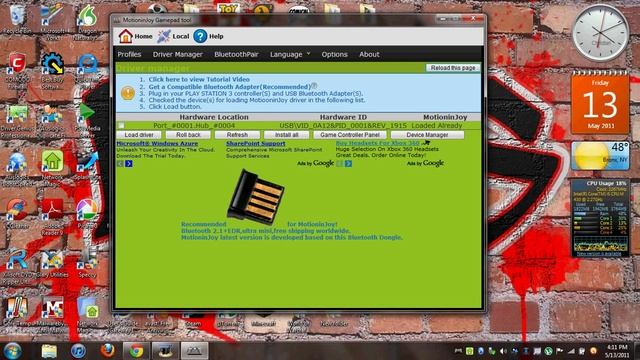The image size is (640, 360).
Task: Open the Driver Genius Professional shortcut
Action: coord(16,121)
